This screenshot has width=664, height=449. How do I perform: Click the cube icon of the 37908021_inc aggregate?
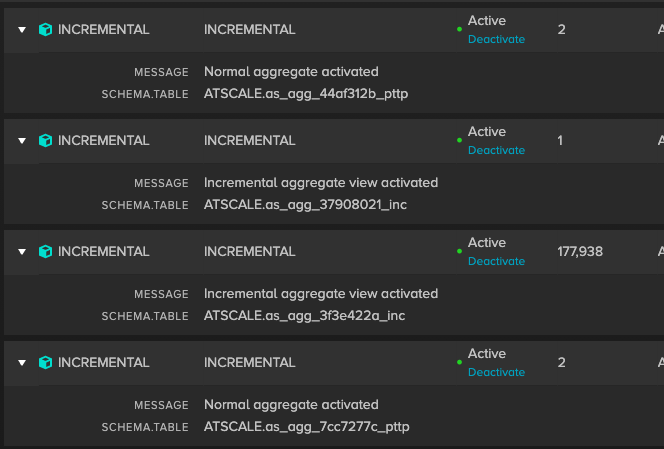click(45, 141)
